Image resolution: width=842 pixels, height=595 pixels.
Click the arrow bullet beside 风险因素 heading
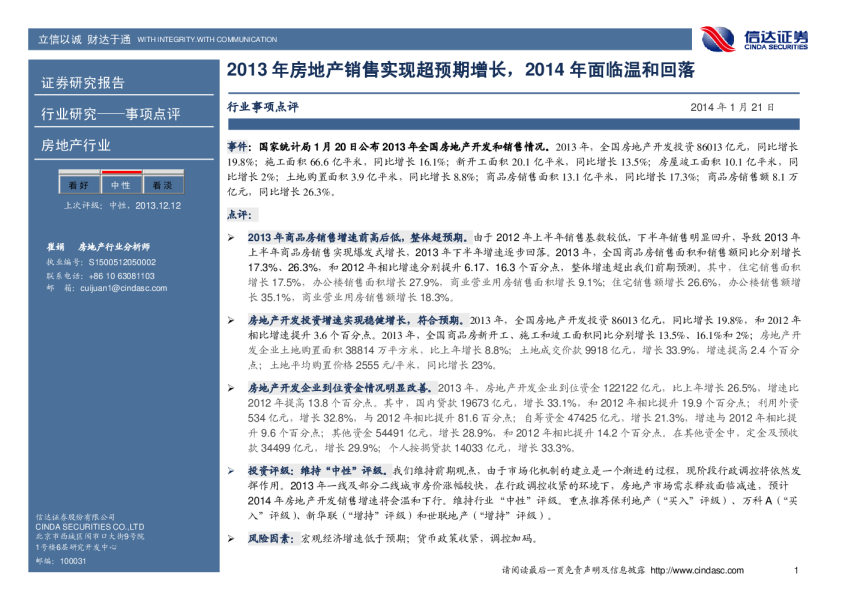[232, 538]
